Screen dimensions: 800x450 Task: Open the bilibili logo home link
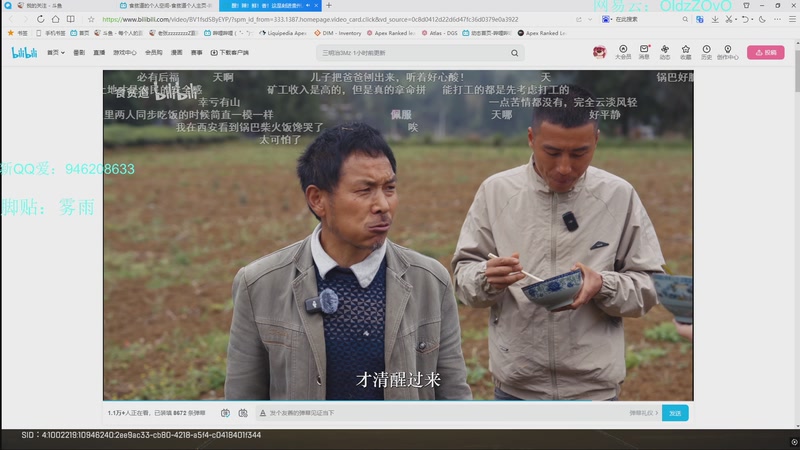click(24, 53)
